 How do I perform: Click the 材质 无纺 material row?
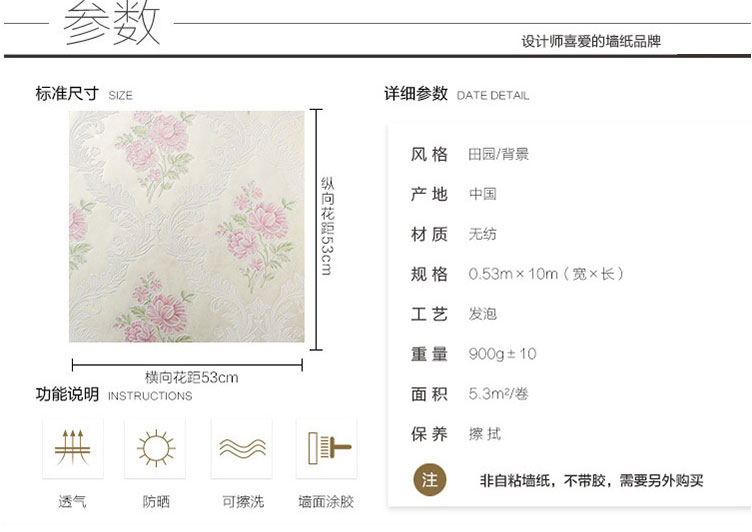tap(453, 234)
